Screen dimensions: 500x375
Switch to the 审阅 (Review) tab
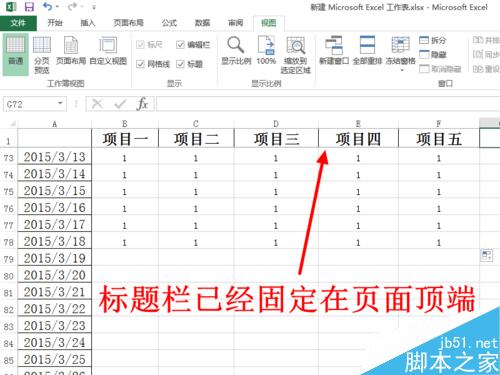pyautogui.click(x=236, y=23)
